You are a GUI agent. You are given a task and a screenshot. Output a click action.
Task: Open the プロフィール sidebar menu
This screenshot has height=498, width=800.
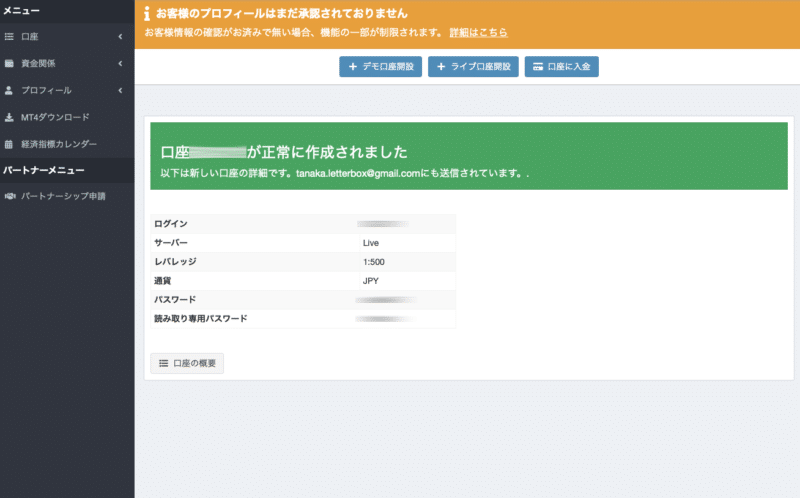pos(67,90)
